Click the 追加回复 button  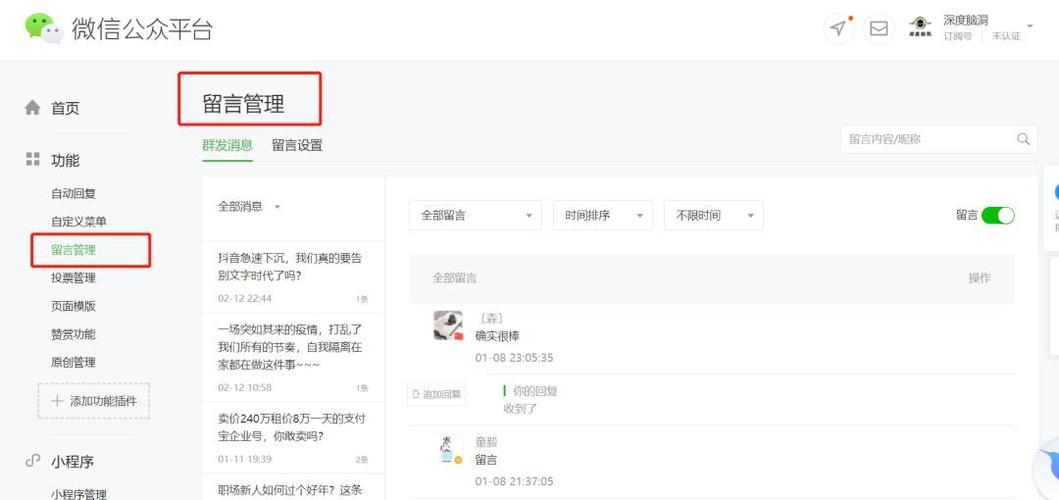point(437,394)
